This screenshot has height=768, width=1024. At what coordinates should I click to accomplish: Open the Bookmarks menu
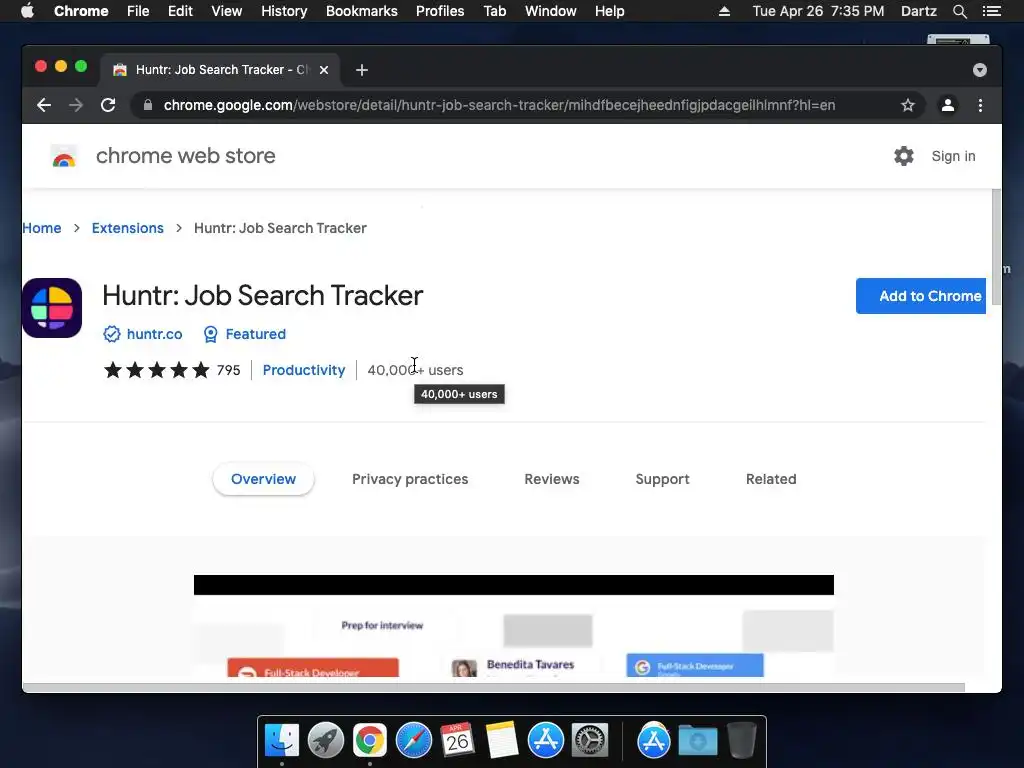tap(362, 11)
